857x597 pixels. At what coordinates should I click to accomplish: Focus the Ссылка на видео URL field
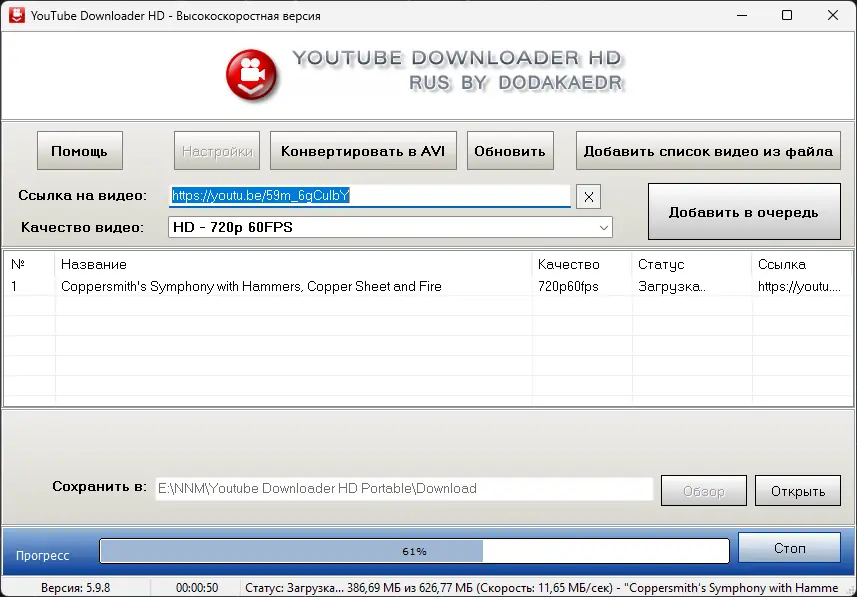(370, 196)
